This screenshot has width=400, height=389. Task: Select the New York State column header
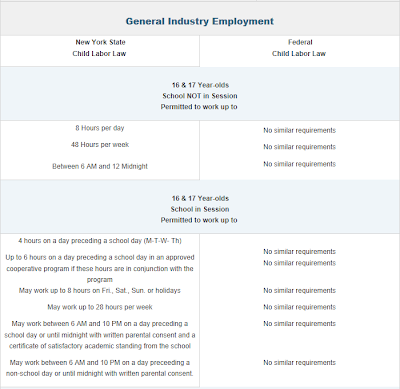tap(100, 48)
